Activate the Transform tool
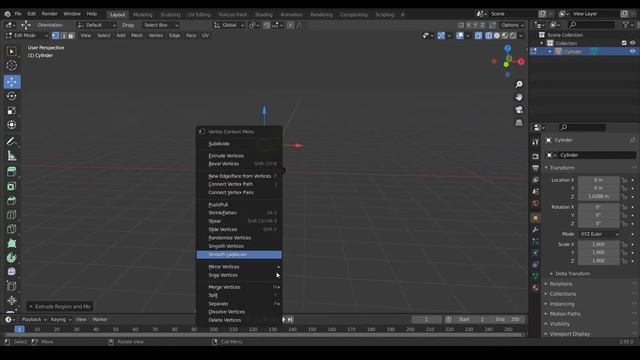The width and height of the screenshot is (640, 360). [x=12, y=125]
